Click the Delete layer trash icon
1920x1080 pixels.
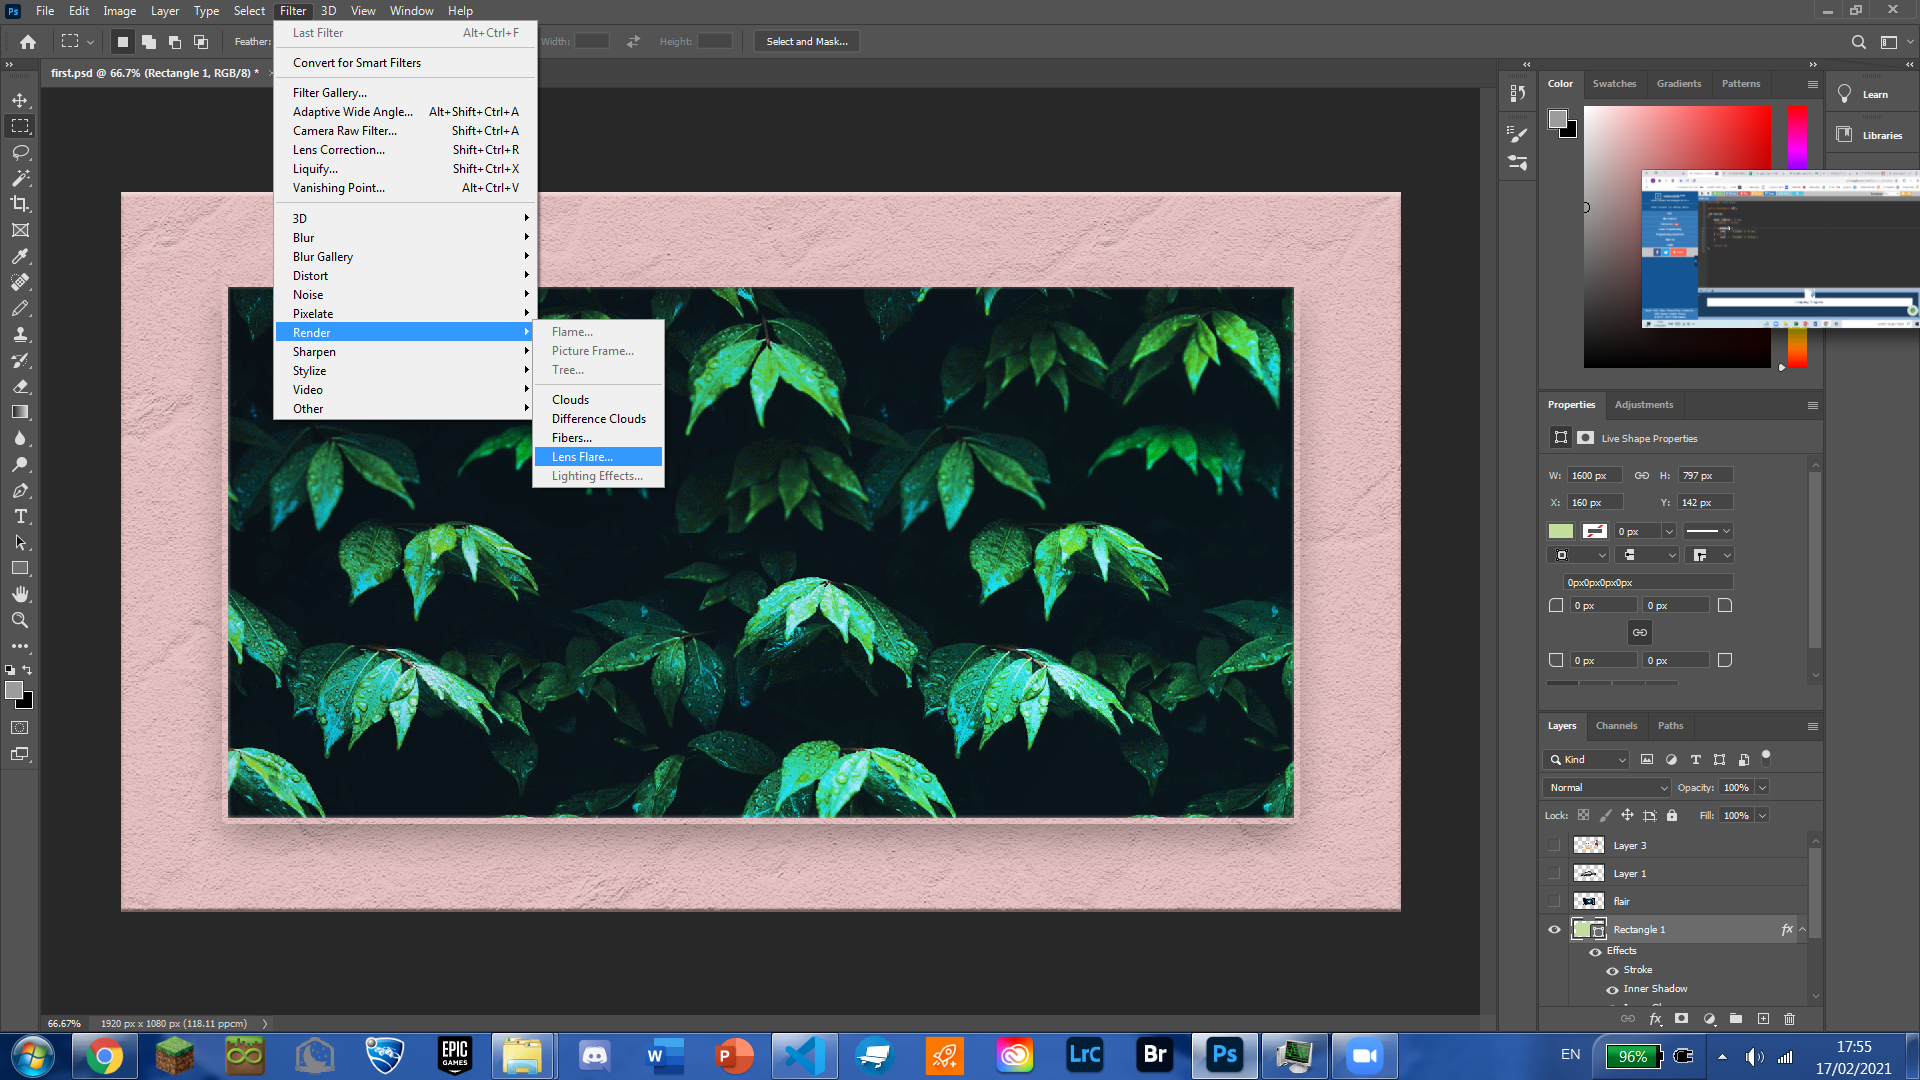click(x=1789, y=1019)
